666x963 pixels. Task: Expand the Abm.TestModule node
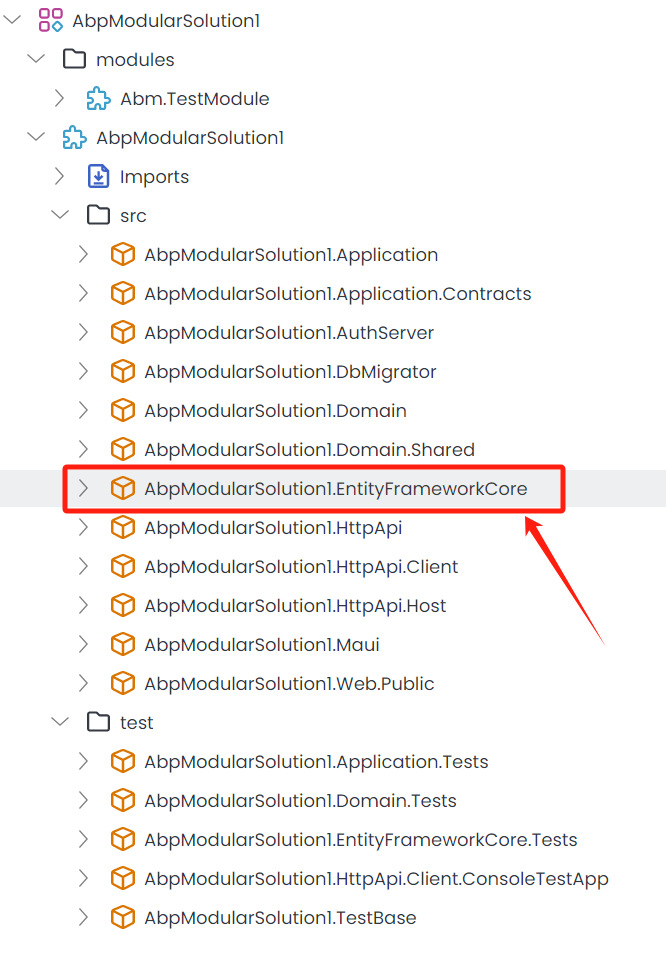click(60, 98)
